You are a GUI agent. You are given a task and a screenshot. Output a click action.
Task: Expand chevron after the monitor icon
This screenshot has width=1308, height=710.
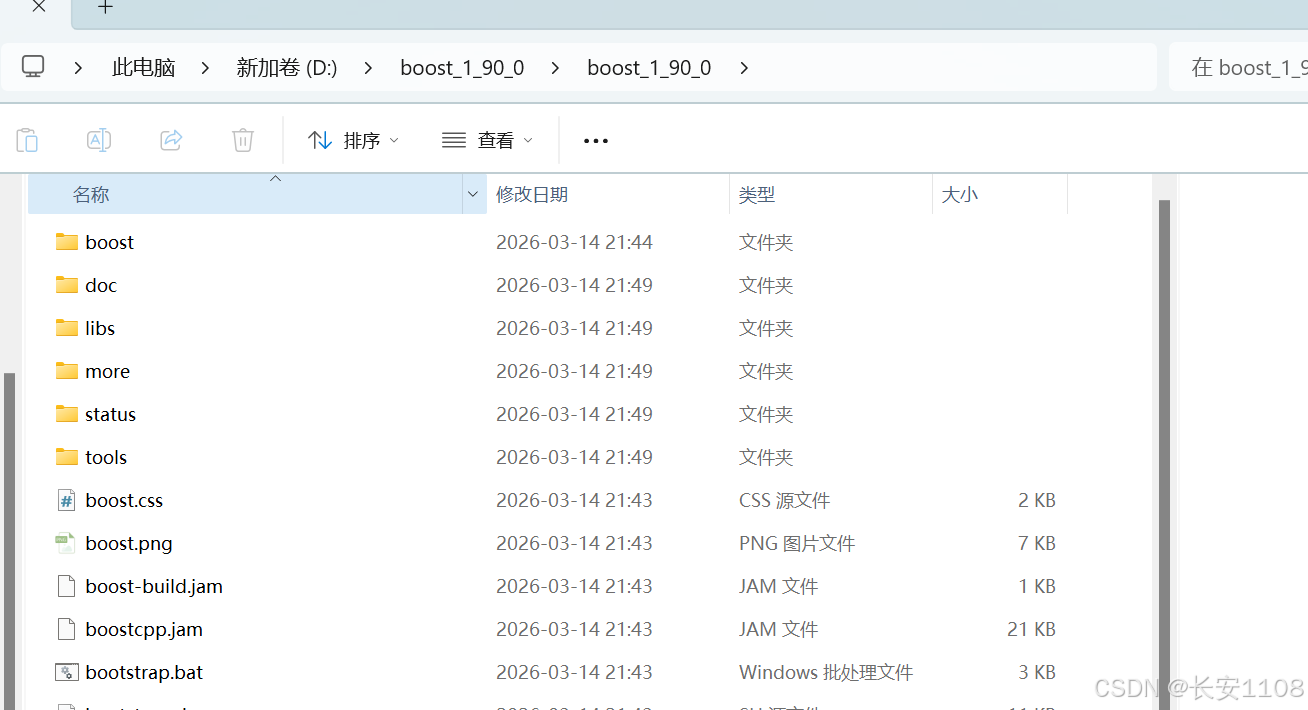pyautogui.click(x=78, y=68)
